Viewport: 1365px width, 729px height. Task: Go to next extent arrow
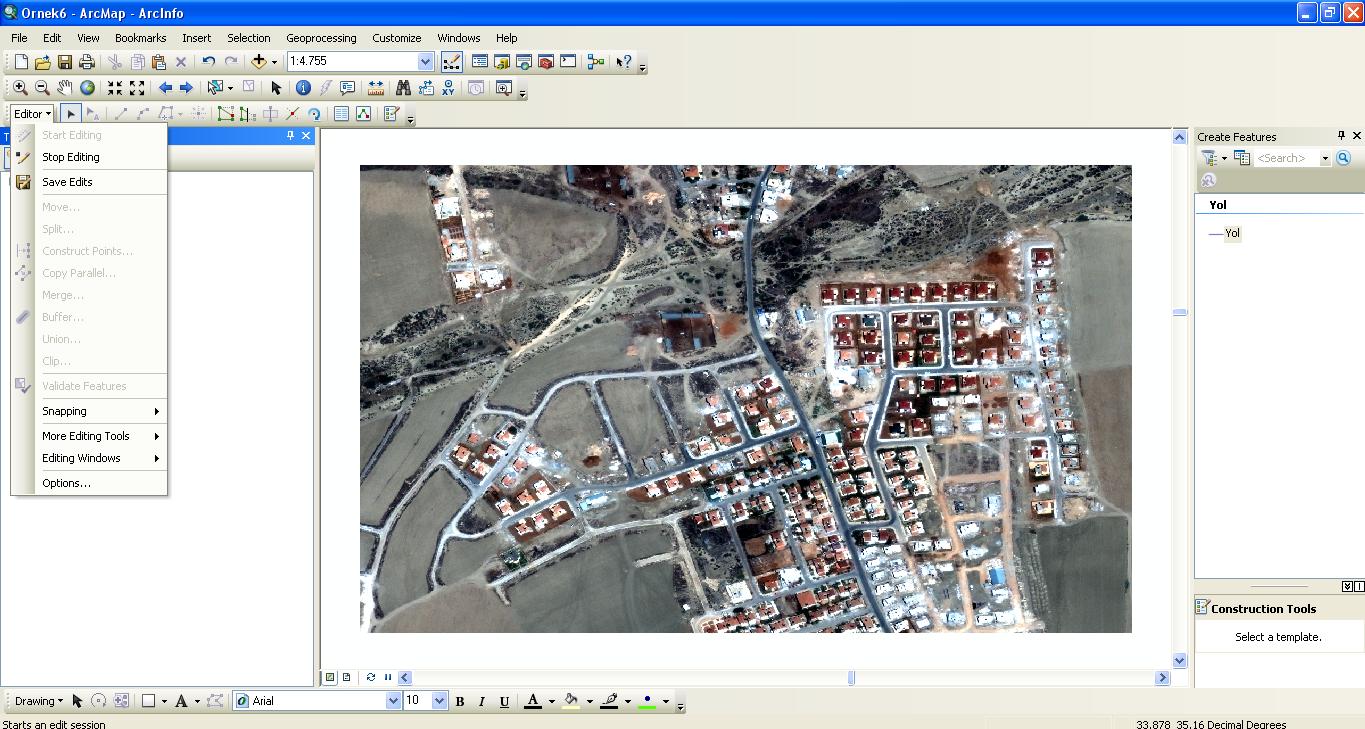pyautogui.click(x=186, y=88)
